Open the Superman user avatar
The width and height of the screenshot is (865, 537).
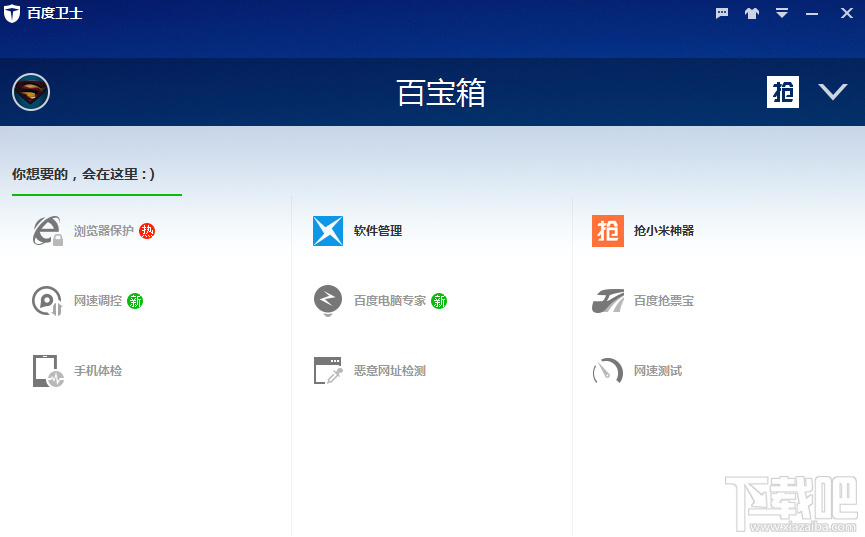31,92
